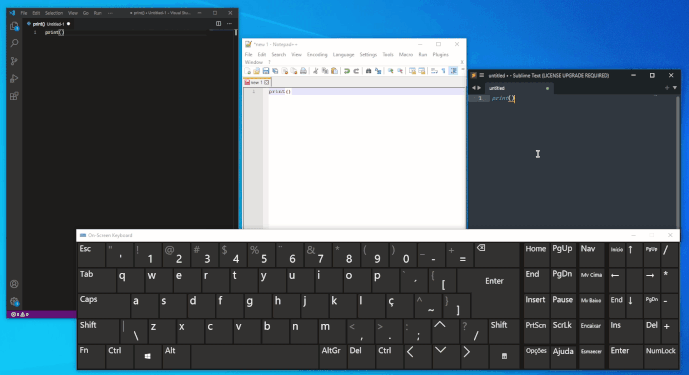The height and width of the screenshot is (375, 689).
Task: Click VS Code status bar errors indicator
Action: (x=20, y=314)
